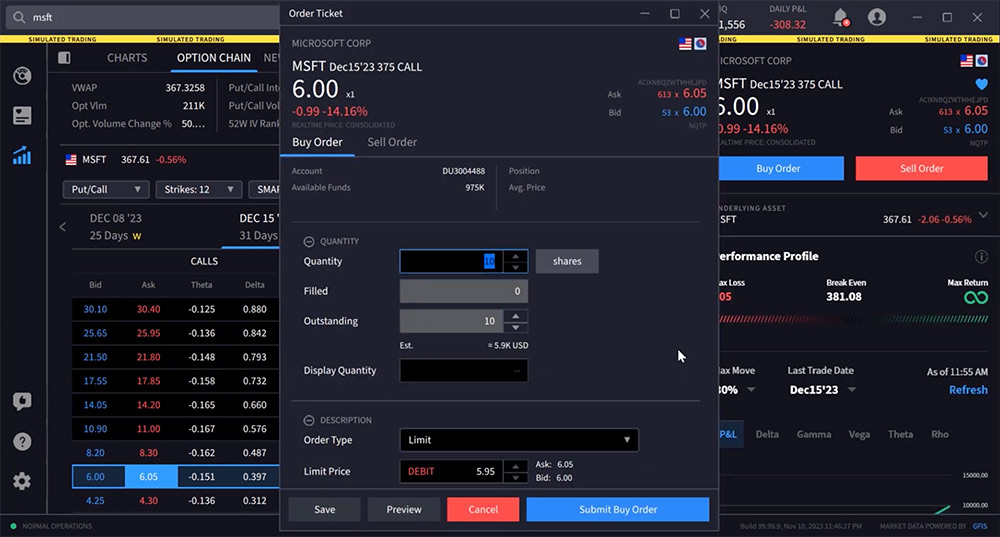Click the Display Quantity input field

tap(464, 371)
